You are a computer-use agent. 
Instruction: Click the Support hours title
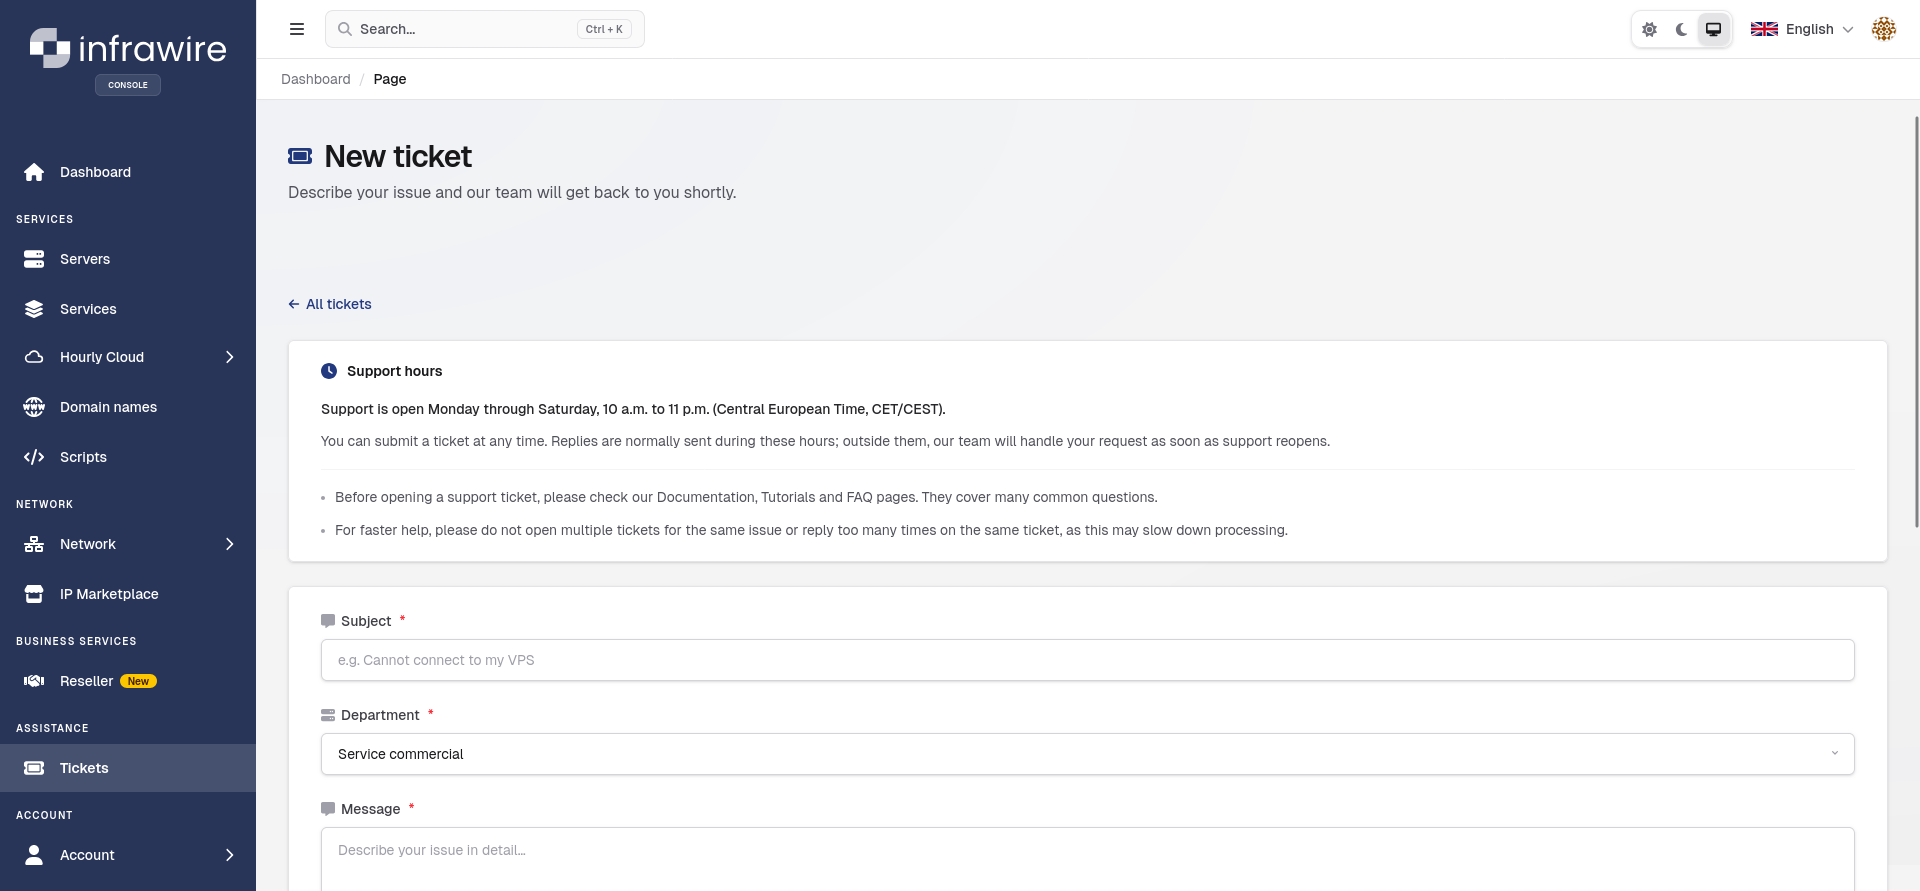[x=394, y=371]
